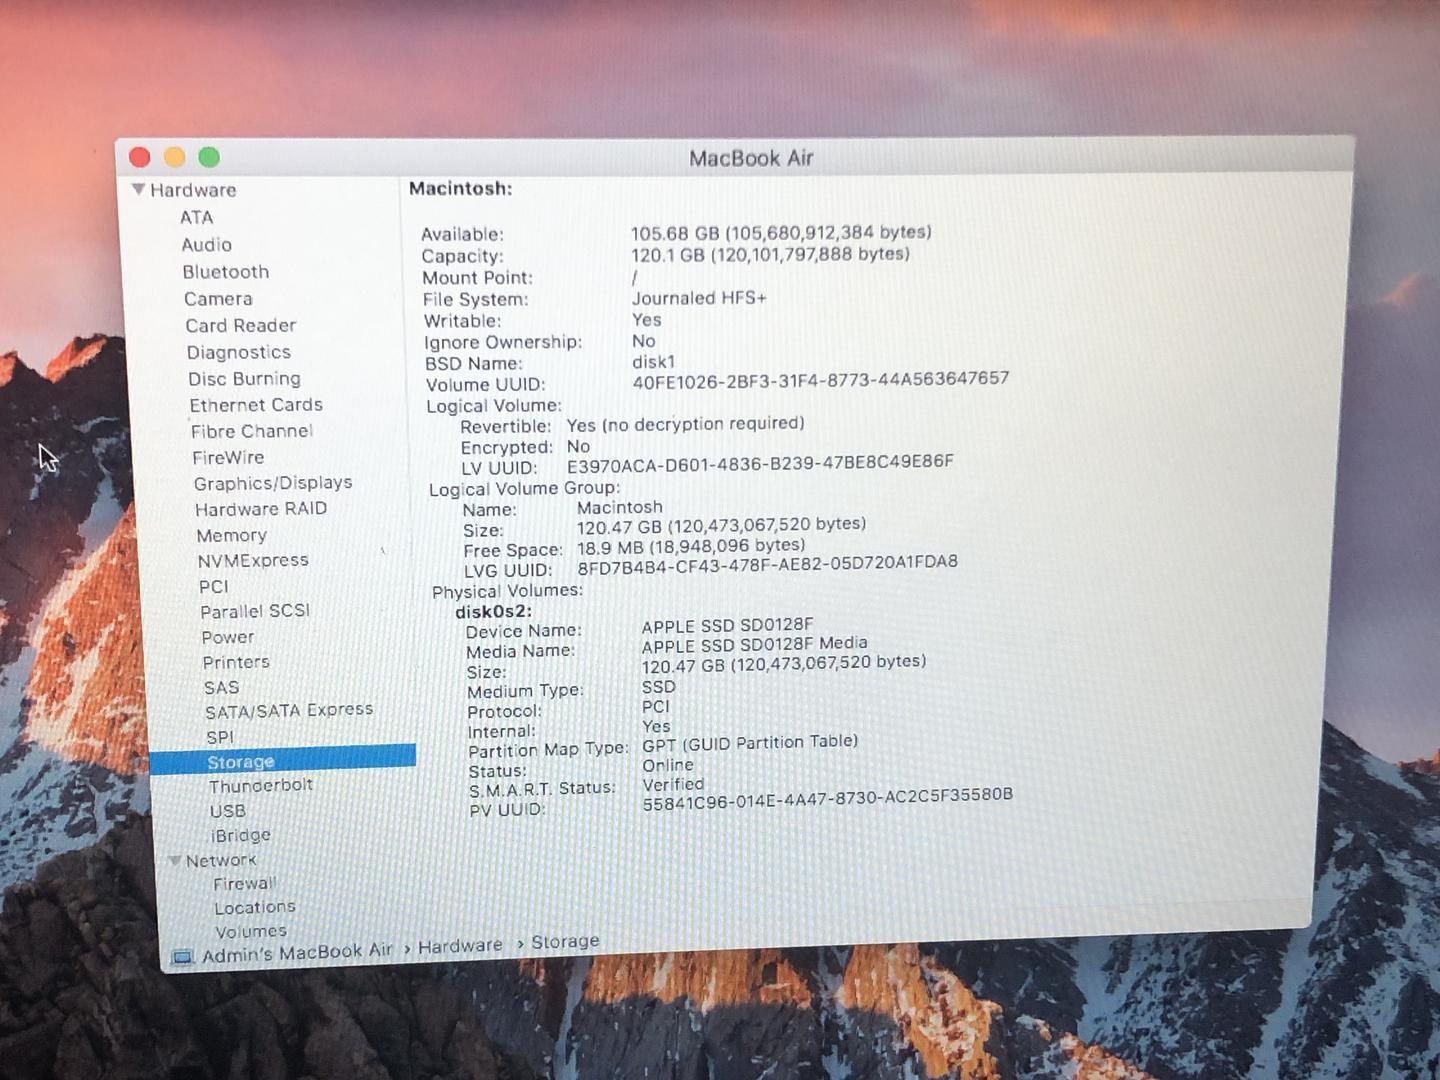Click PV UUID value 55841C96

827,799
